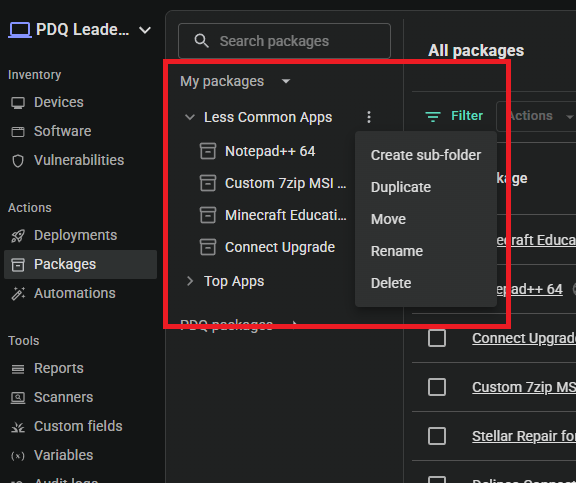Click the Custom fields icon
576x483 pixels.
(18, 427)
